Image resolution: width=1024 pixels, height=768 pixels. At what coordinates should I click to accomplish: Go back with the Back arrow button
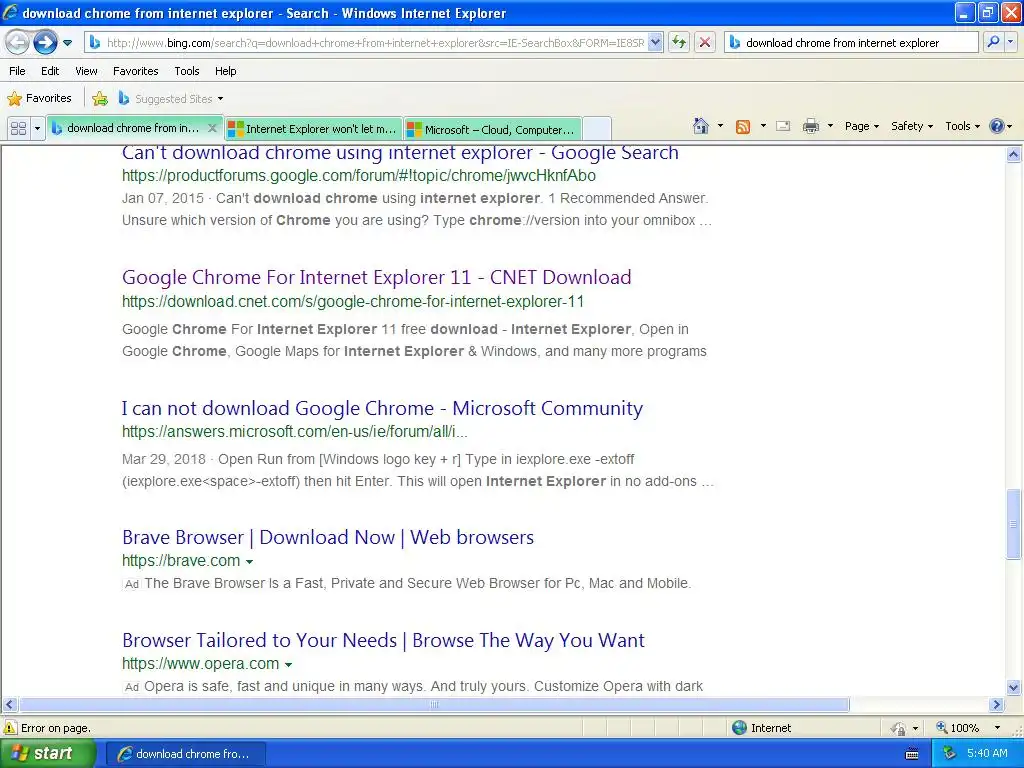18,43
